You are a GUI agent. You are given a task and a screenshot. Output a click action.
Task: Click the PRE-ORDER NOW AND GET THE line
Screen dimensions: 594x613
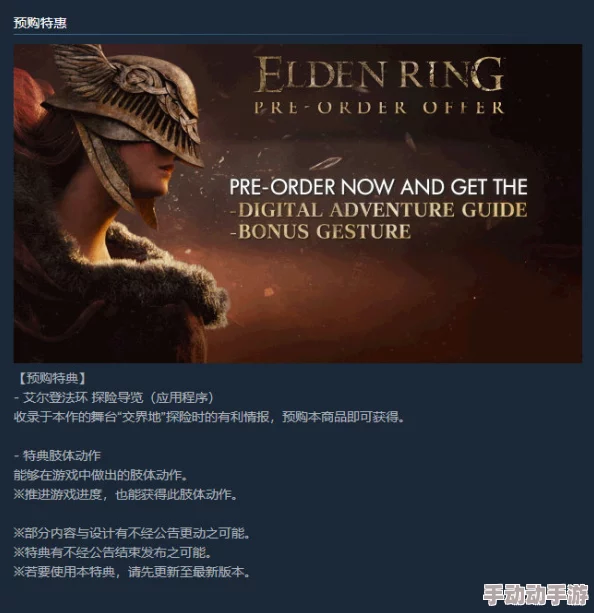pos(378,186)
